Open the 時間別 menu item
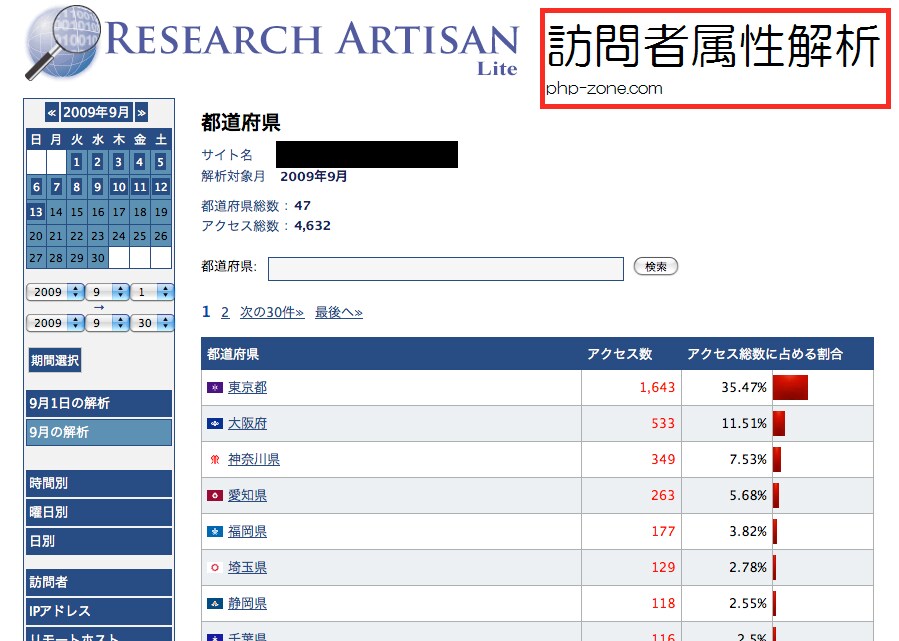This screenshot has height=641, width=899. 99,483
